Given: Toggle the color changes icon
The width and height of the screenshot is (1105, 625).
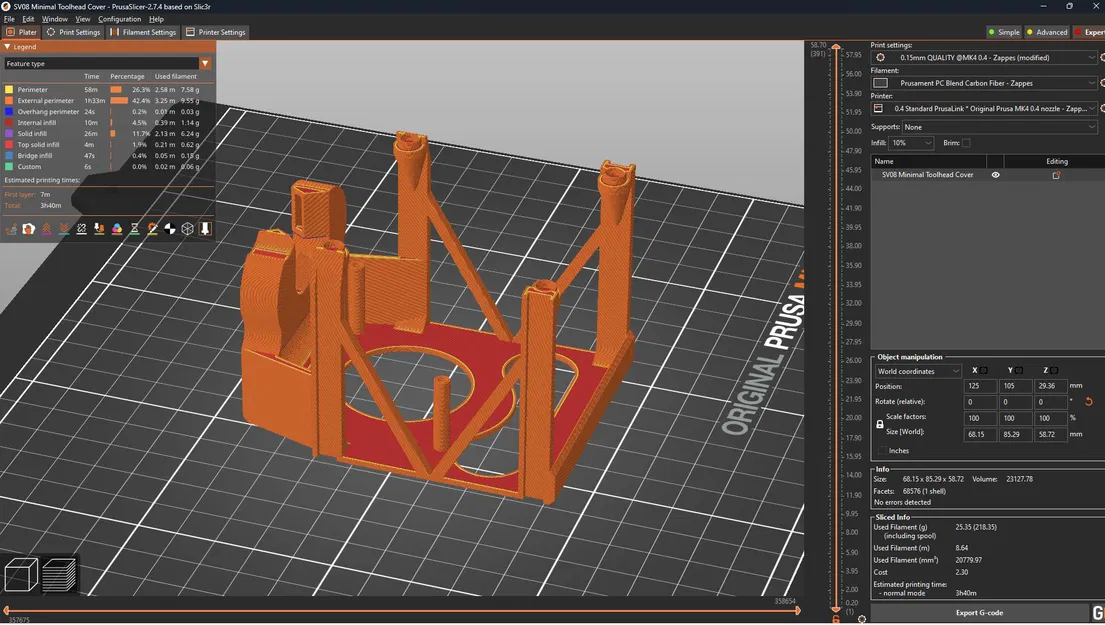Looking at the screenshot, I should [x=117, y=228].
